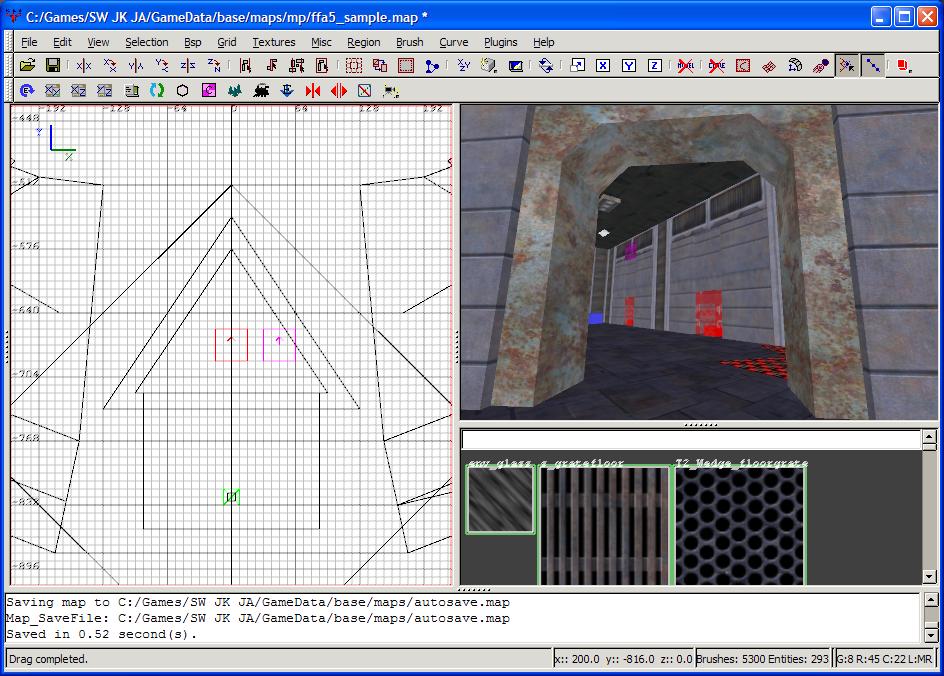Click the Open map folder icon
This screenshot has height=676, width=944.
click(27, 65)
